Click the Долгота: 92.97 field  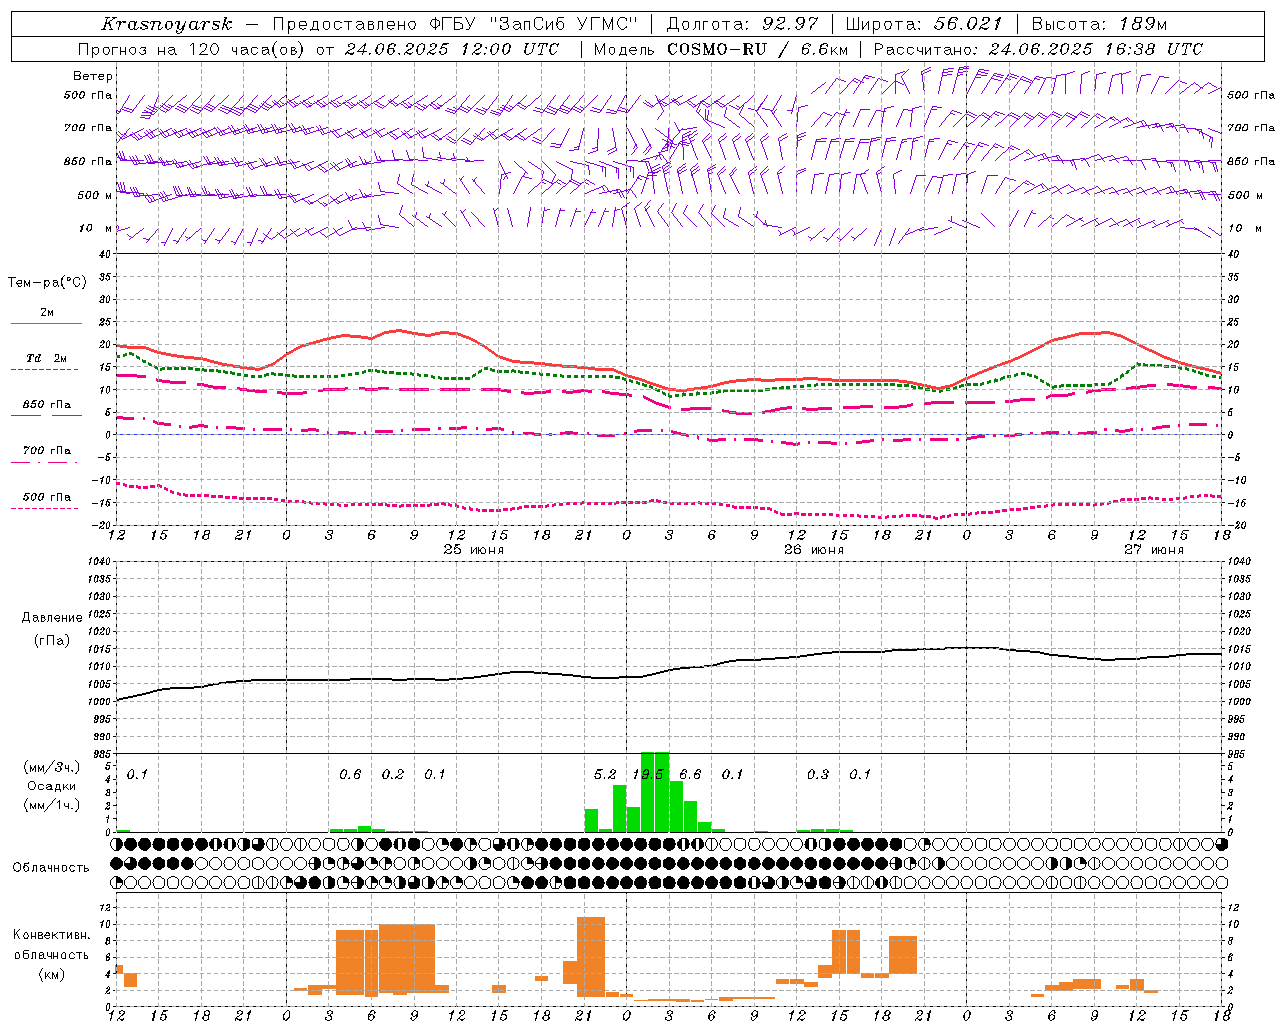point(742,24)
